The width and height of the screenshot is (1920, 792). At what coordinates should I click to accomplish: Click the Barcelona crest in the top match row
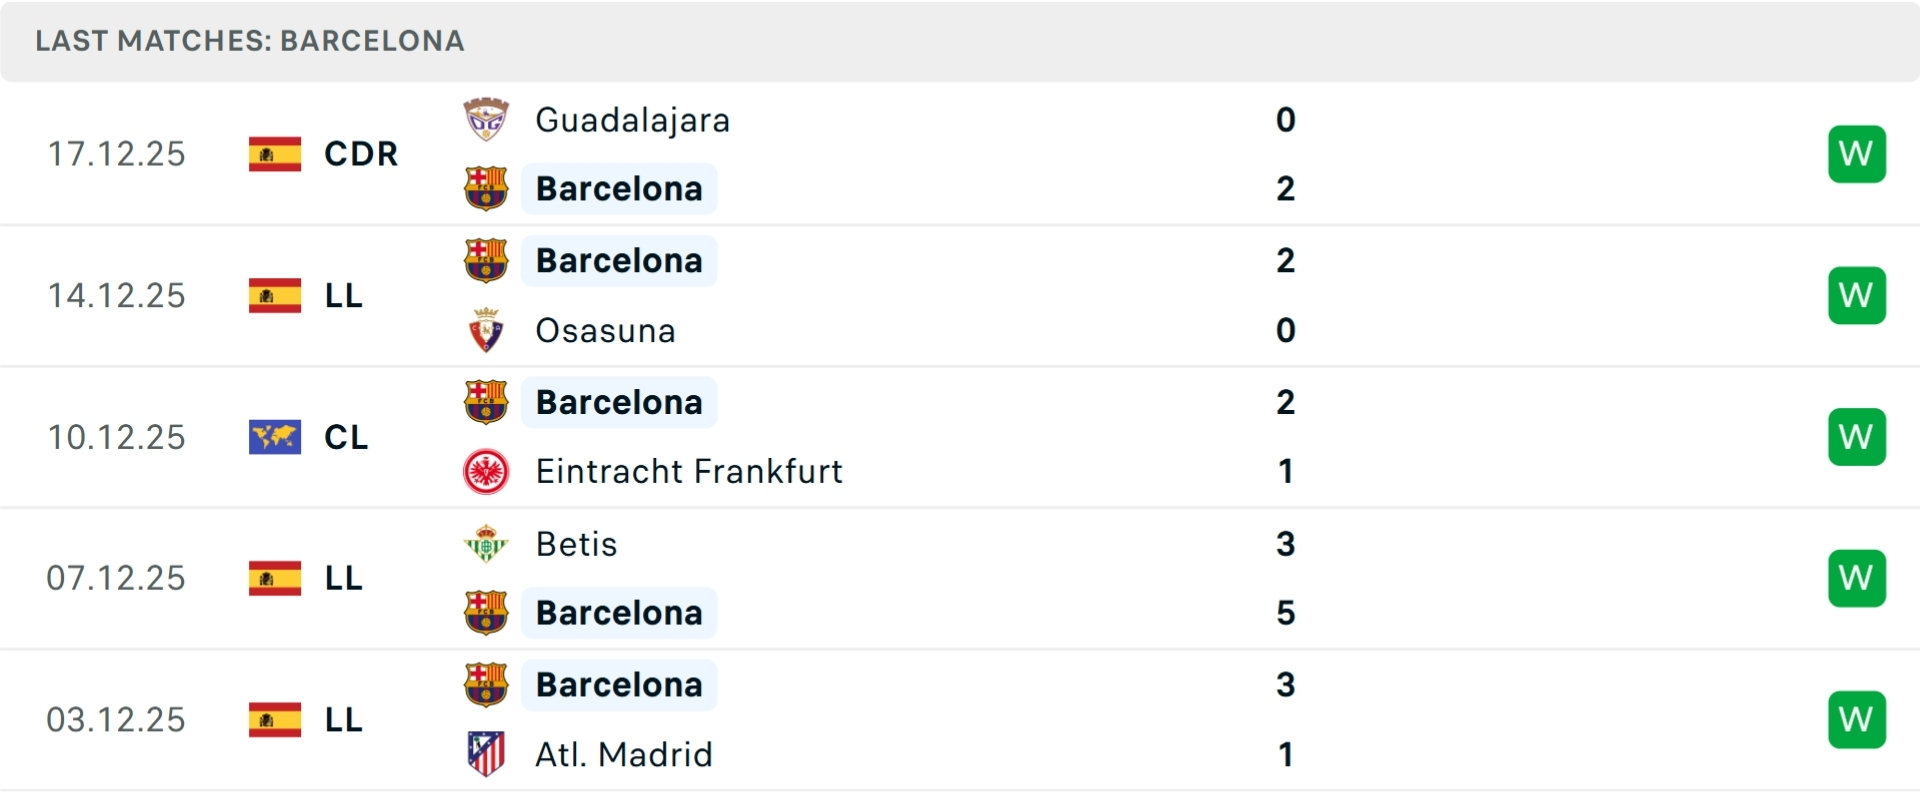486,188
